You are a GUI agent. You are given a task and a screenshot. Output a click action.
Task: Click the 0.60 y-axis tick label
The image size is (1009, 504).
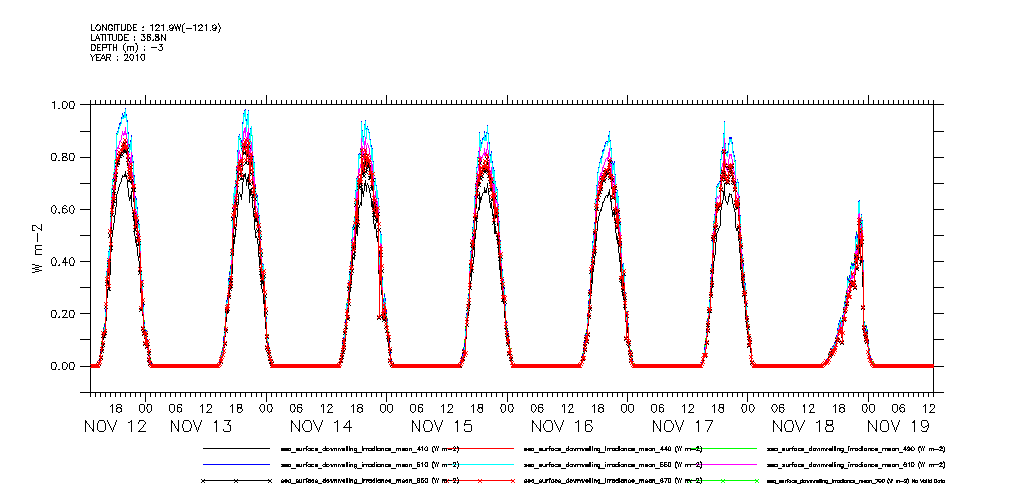click(63, 209)
